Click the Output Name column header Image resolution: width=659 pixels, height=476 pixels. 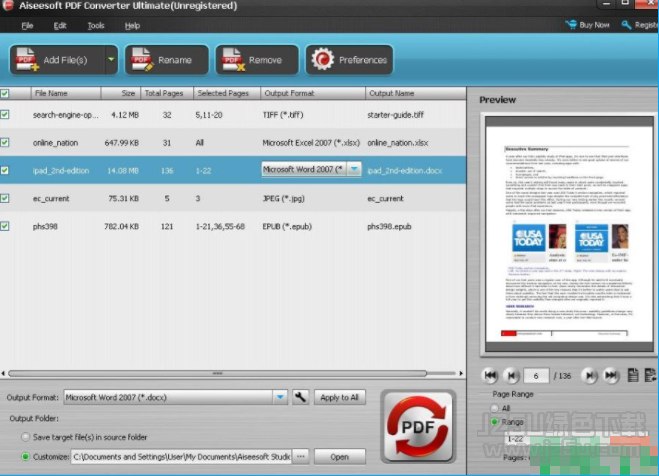pyautogui.click(x=415, y=93)
